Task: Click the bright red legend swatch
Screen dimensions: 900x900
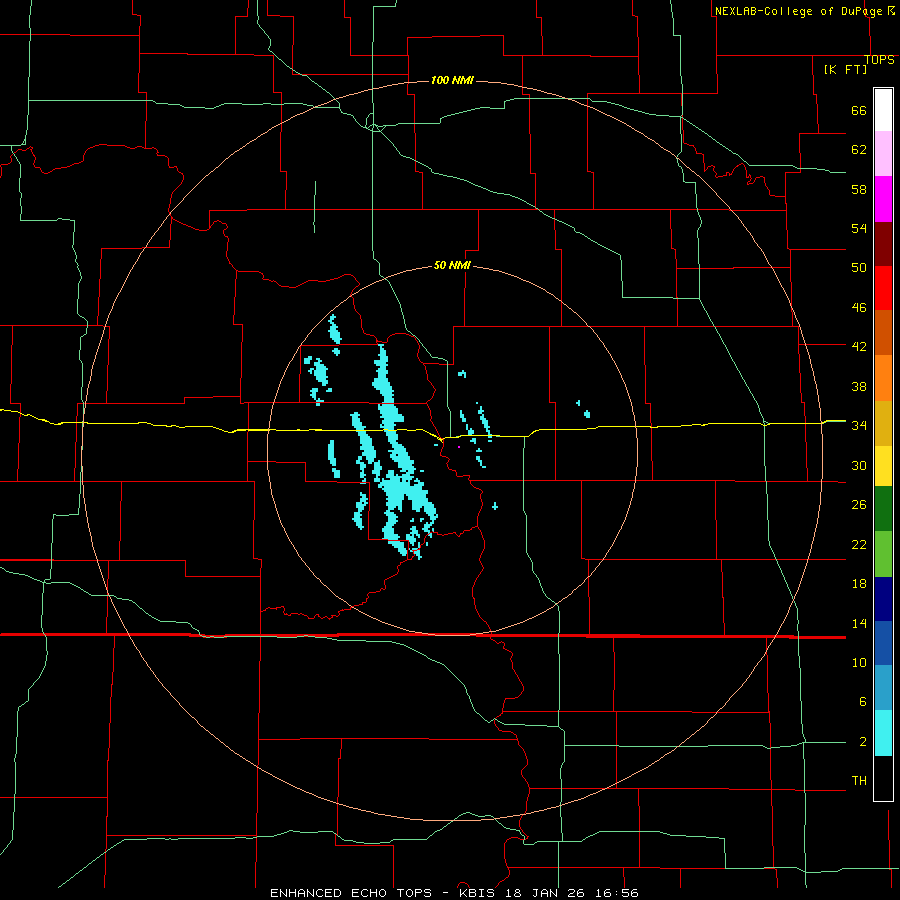Action: tap(883, 288)
